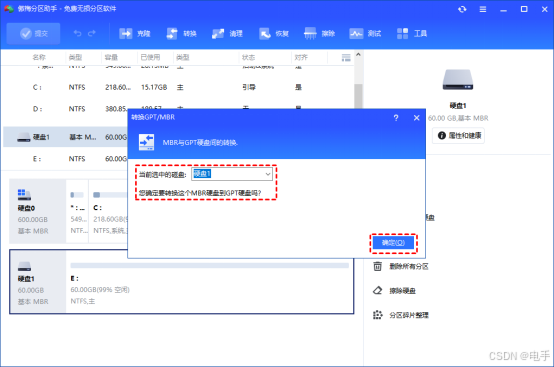Click the MBR/GPT conversion icon in dialog
The height and width of the screenshot is (367, 554).
[146, 142]
